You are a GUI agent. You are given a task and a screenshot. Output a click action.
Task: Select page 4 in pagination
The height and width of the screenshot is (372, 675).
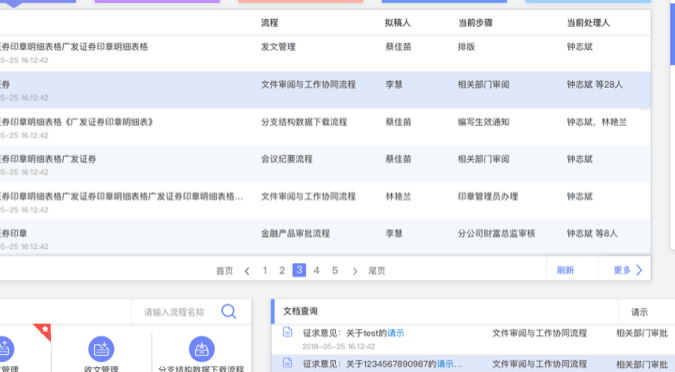point(316,270)
